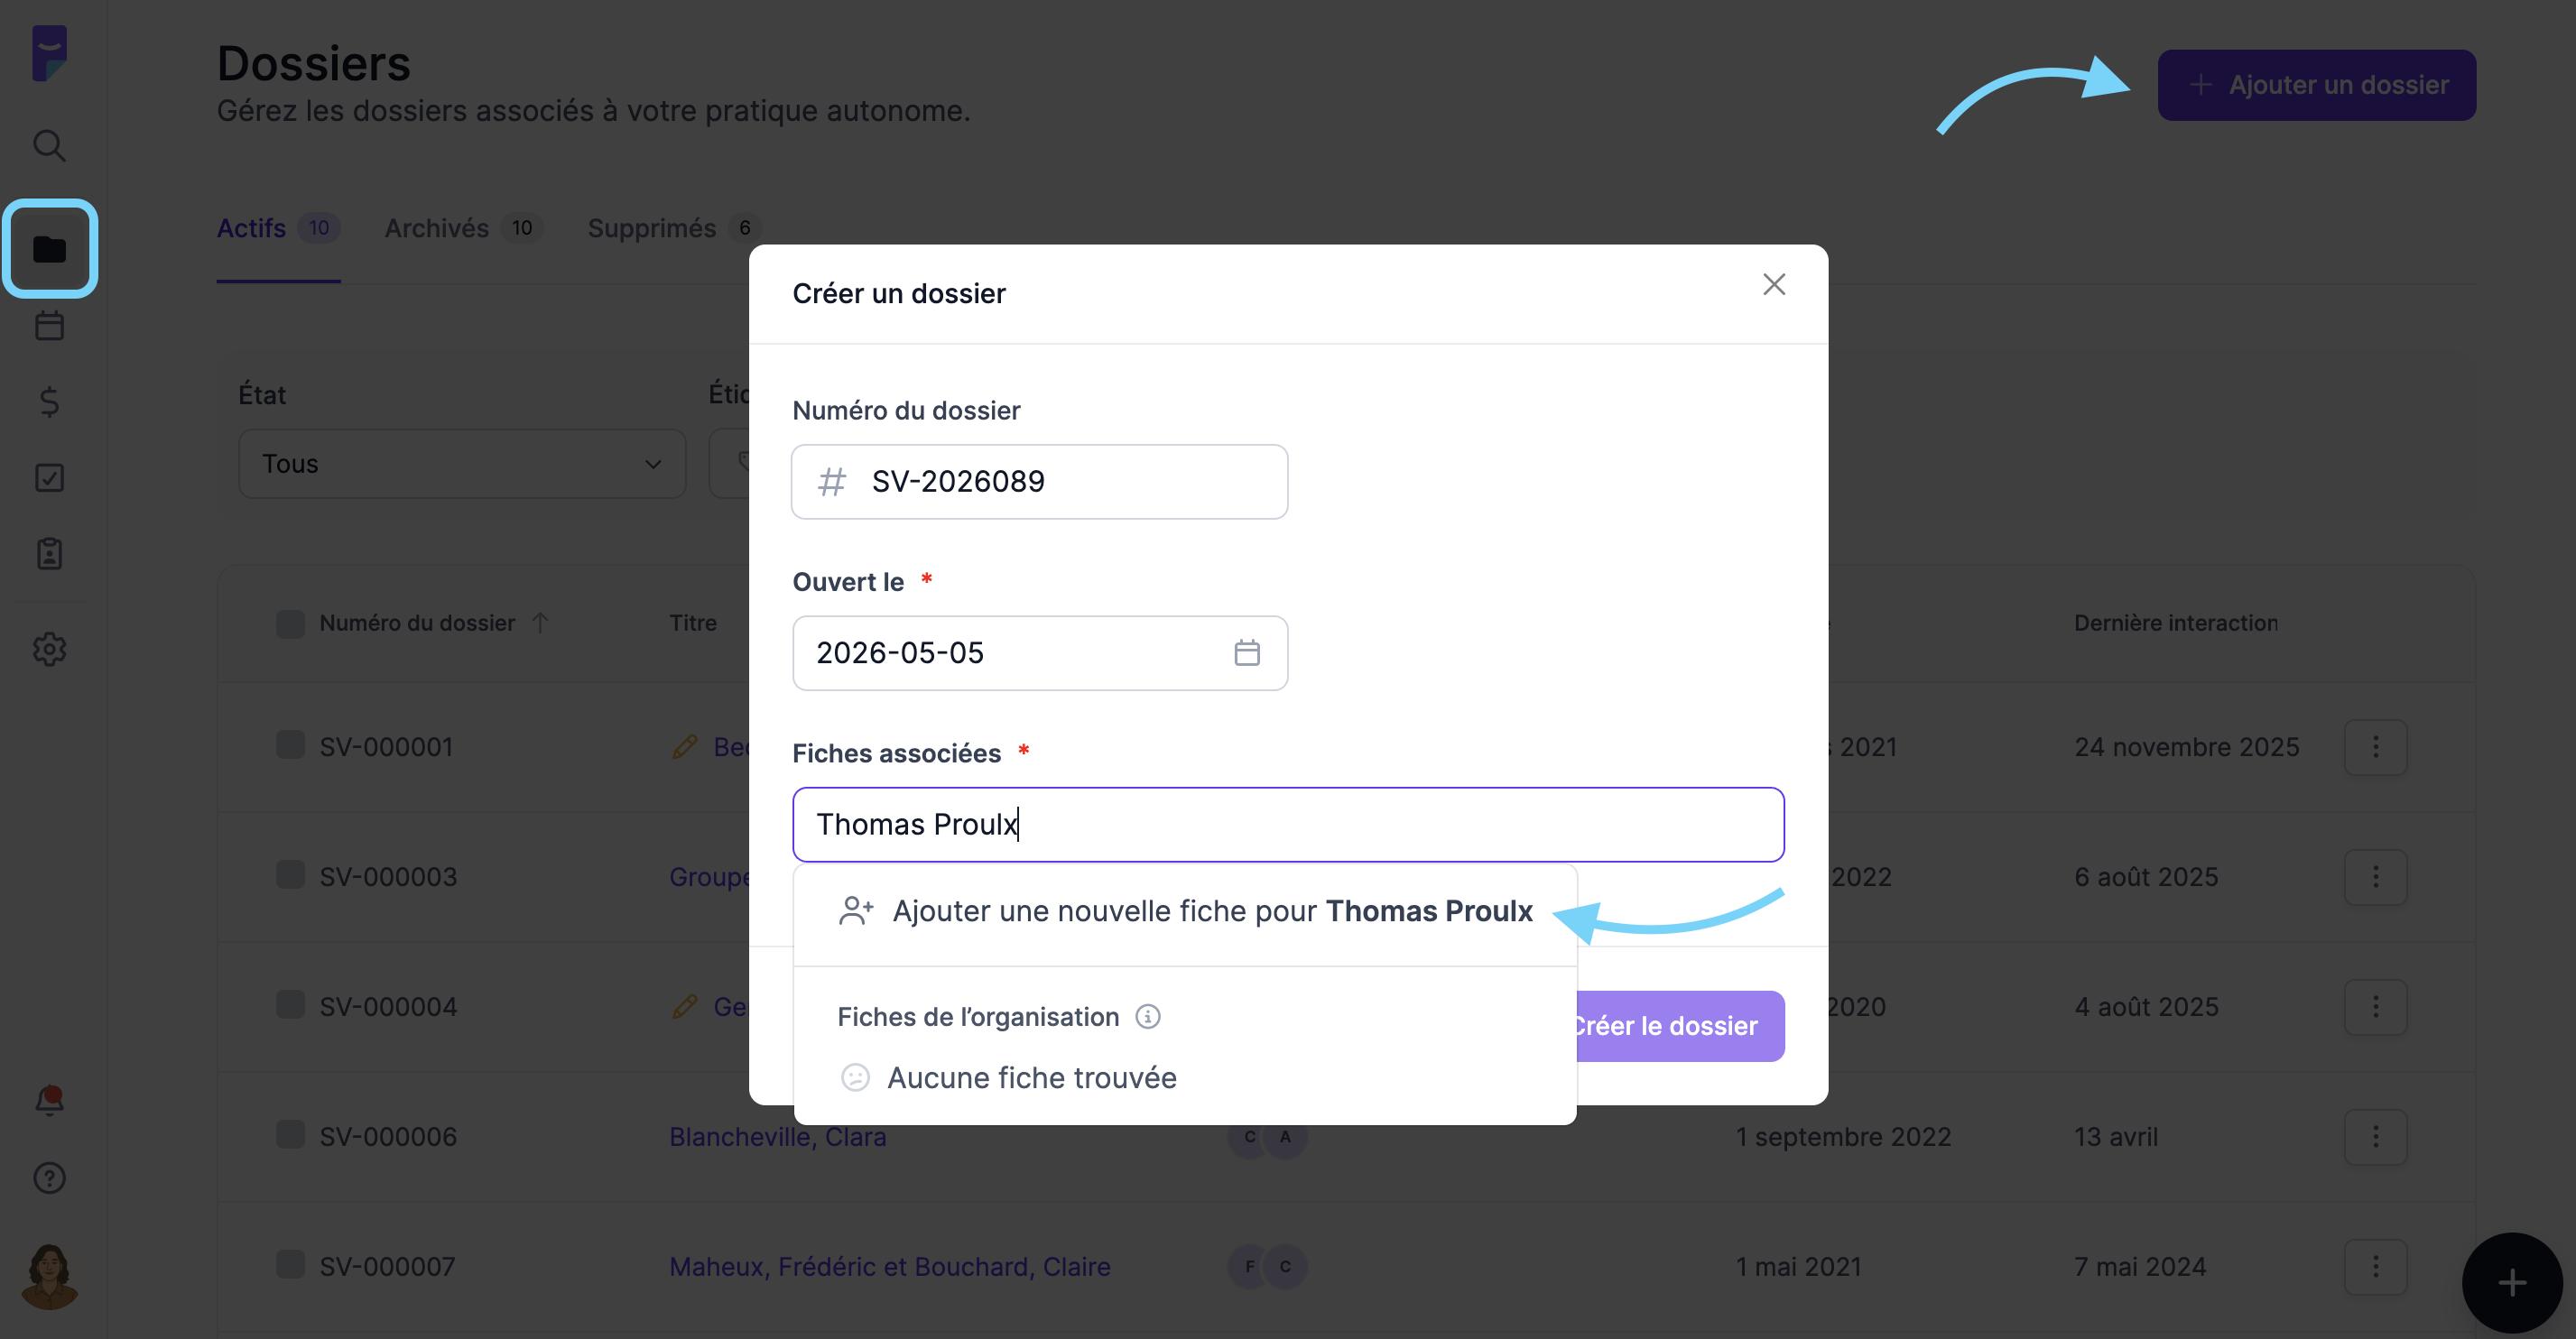Click the calendar icon in Ouvert le field
Screen dimensions: 2576x1339
[1246, 653]
